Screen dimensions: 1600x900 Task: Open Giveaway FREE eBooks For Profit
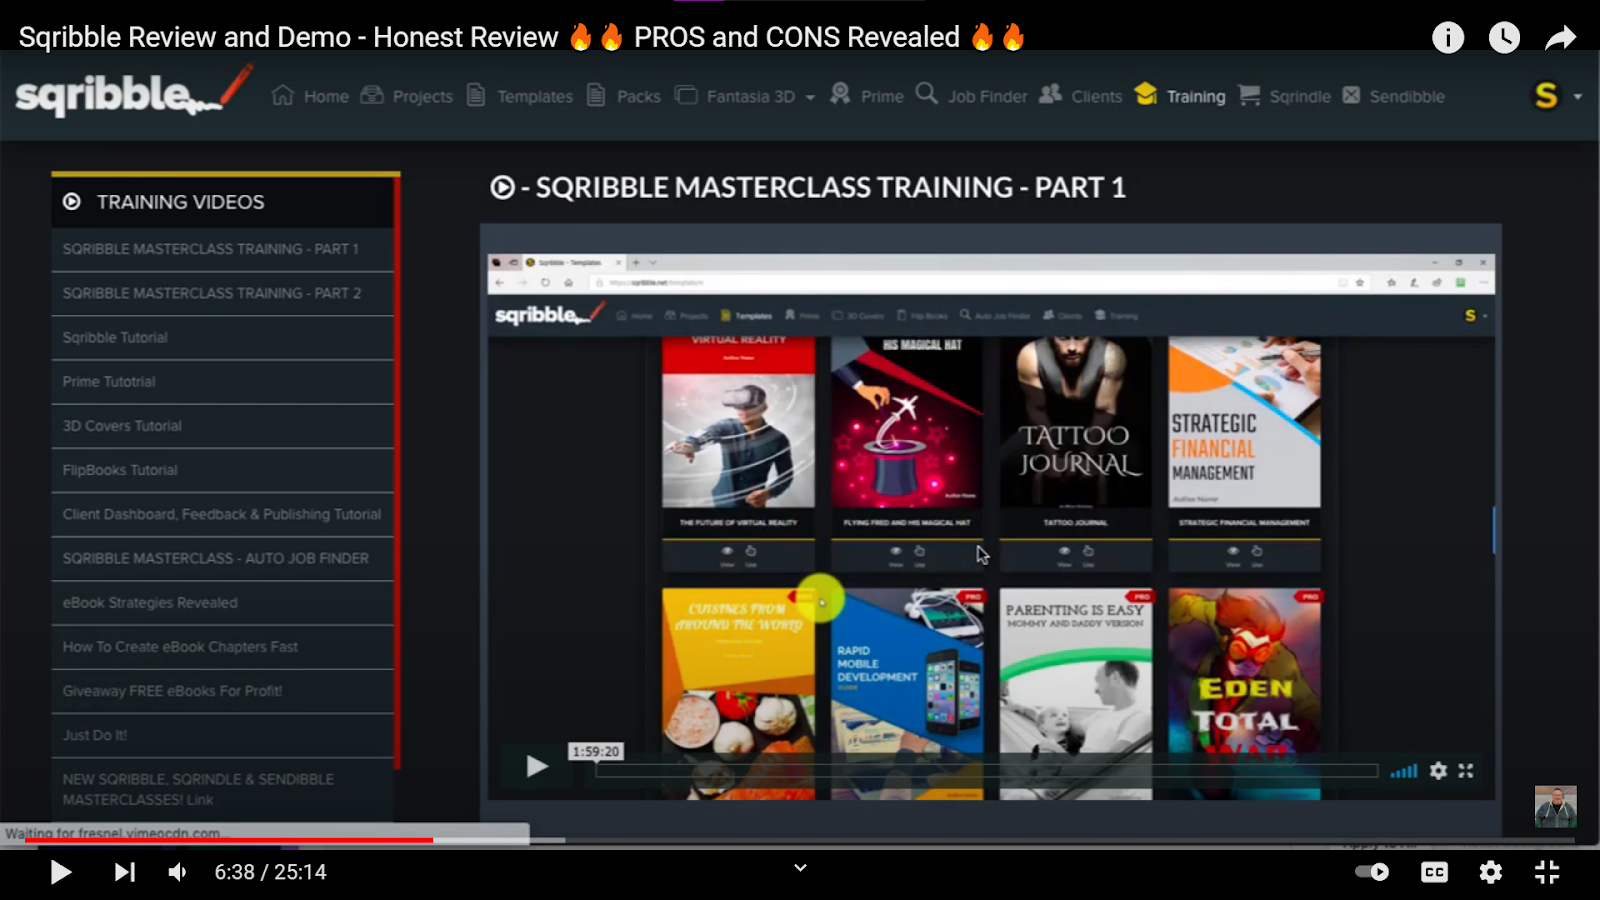pos(223,690)
